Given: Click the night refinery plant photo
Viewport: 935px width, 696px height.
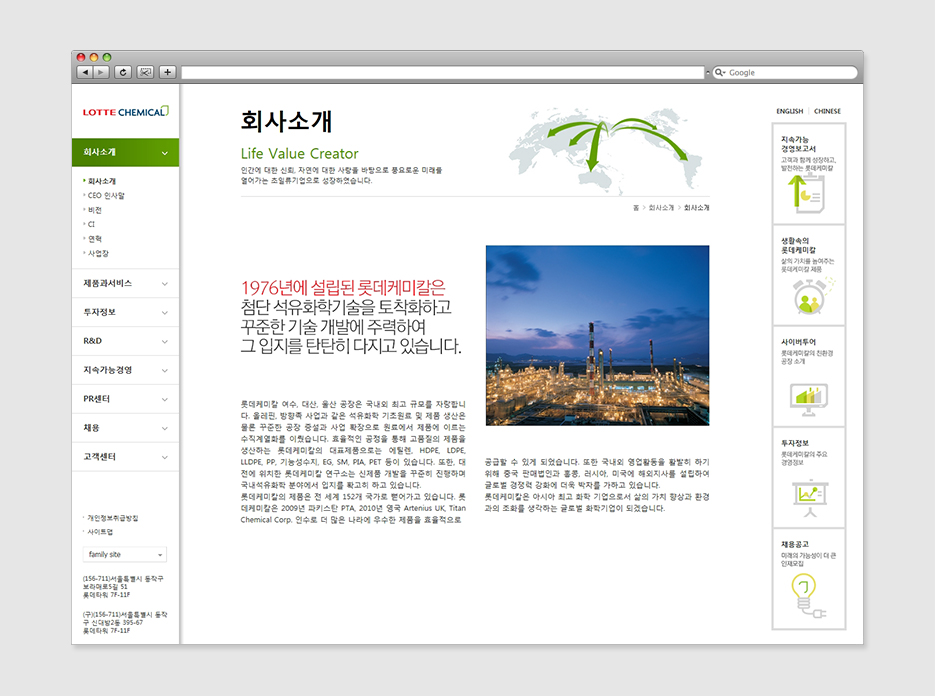Looking at the screenshot, I should tap(597, 335).
